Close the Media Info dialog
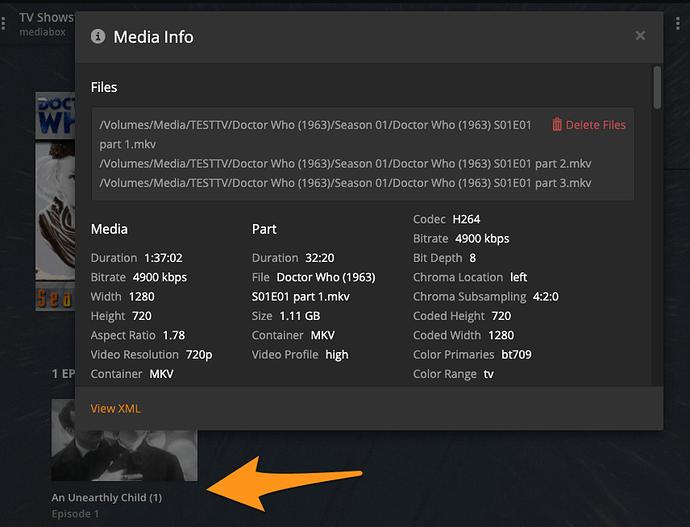This screenshot has width=690, height=527. [x=640, y=37]
